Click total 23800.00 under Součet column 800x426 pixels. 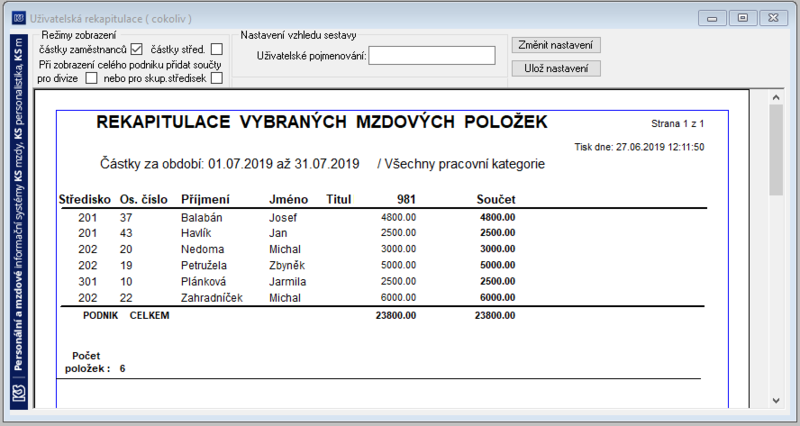[x=495, y=316]
